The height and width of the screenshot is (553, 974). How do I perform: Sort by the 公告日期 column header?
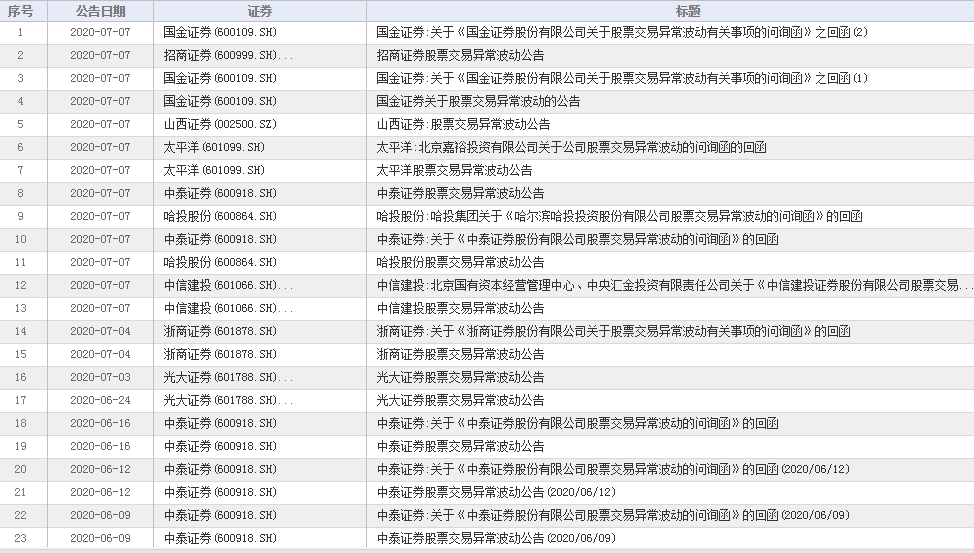click(101, 11)
